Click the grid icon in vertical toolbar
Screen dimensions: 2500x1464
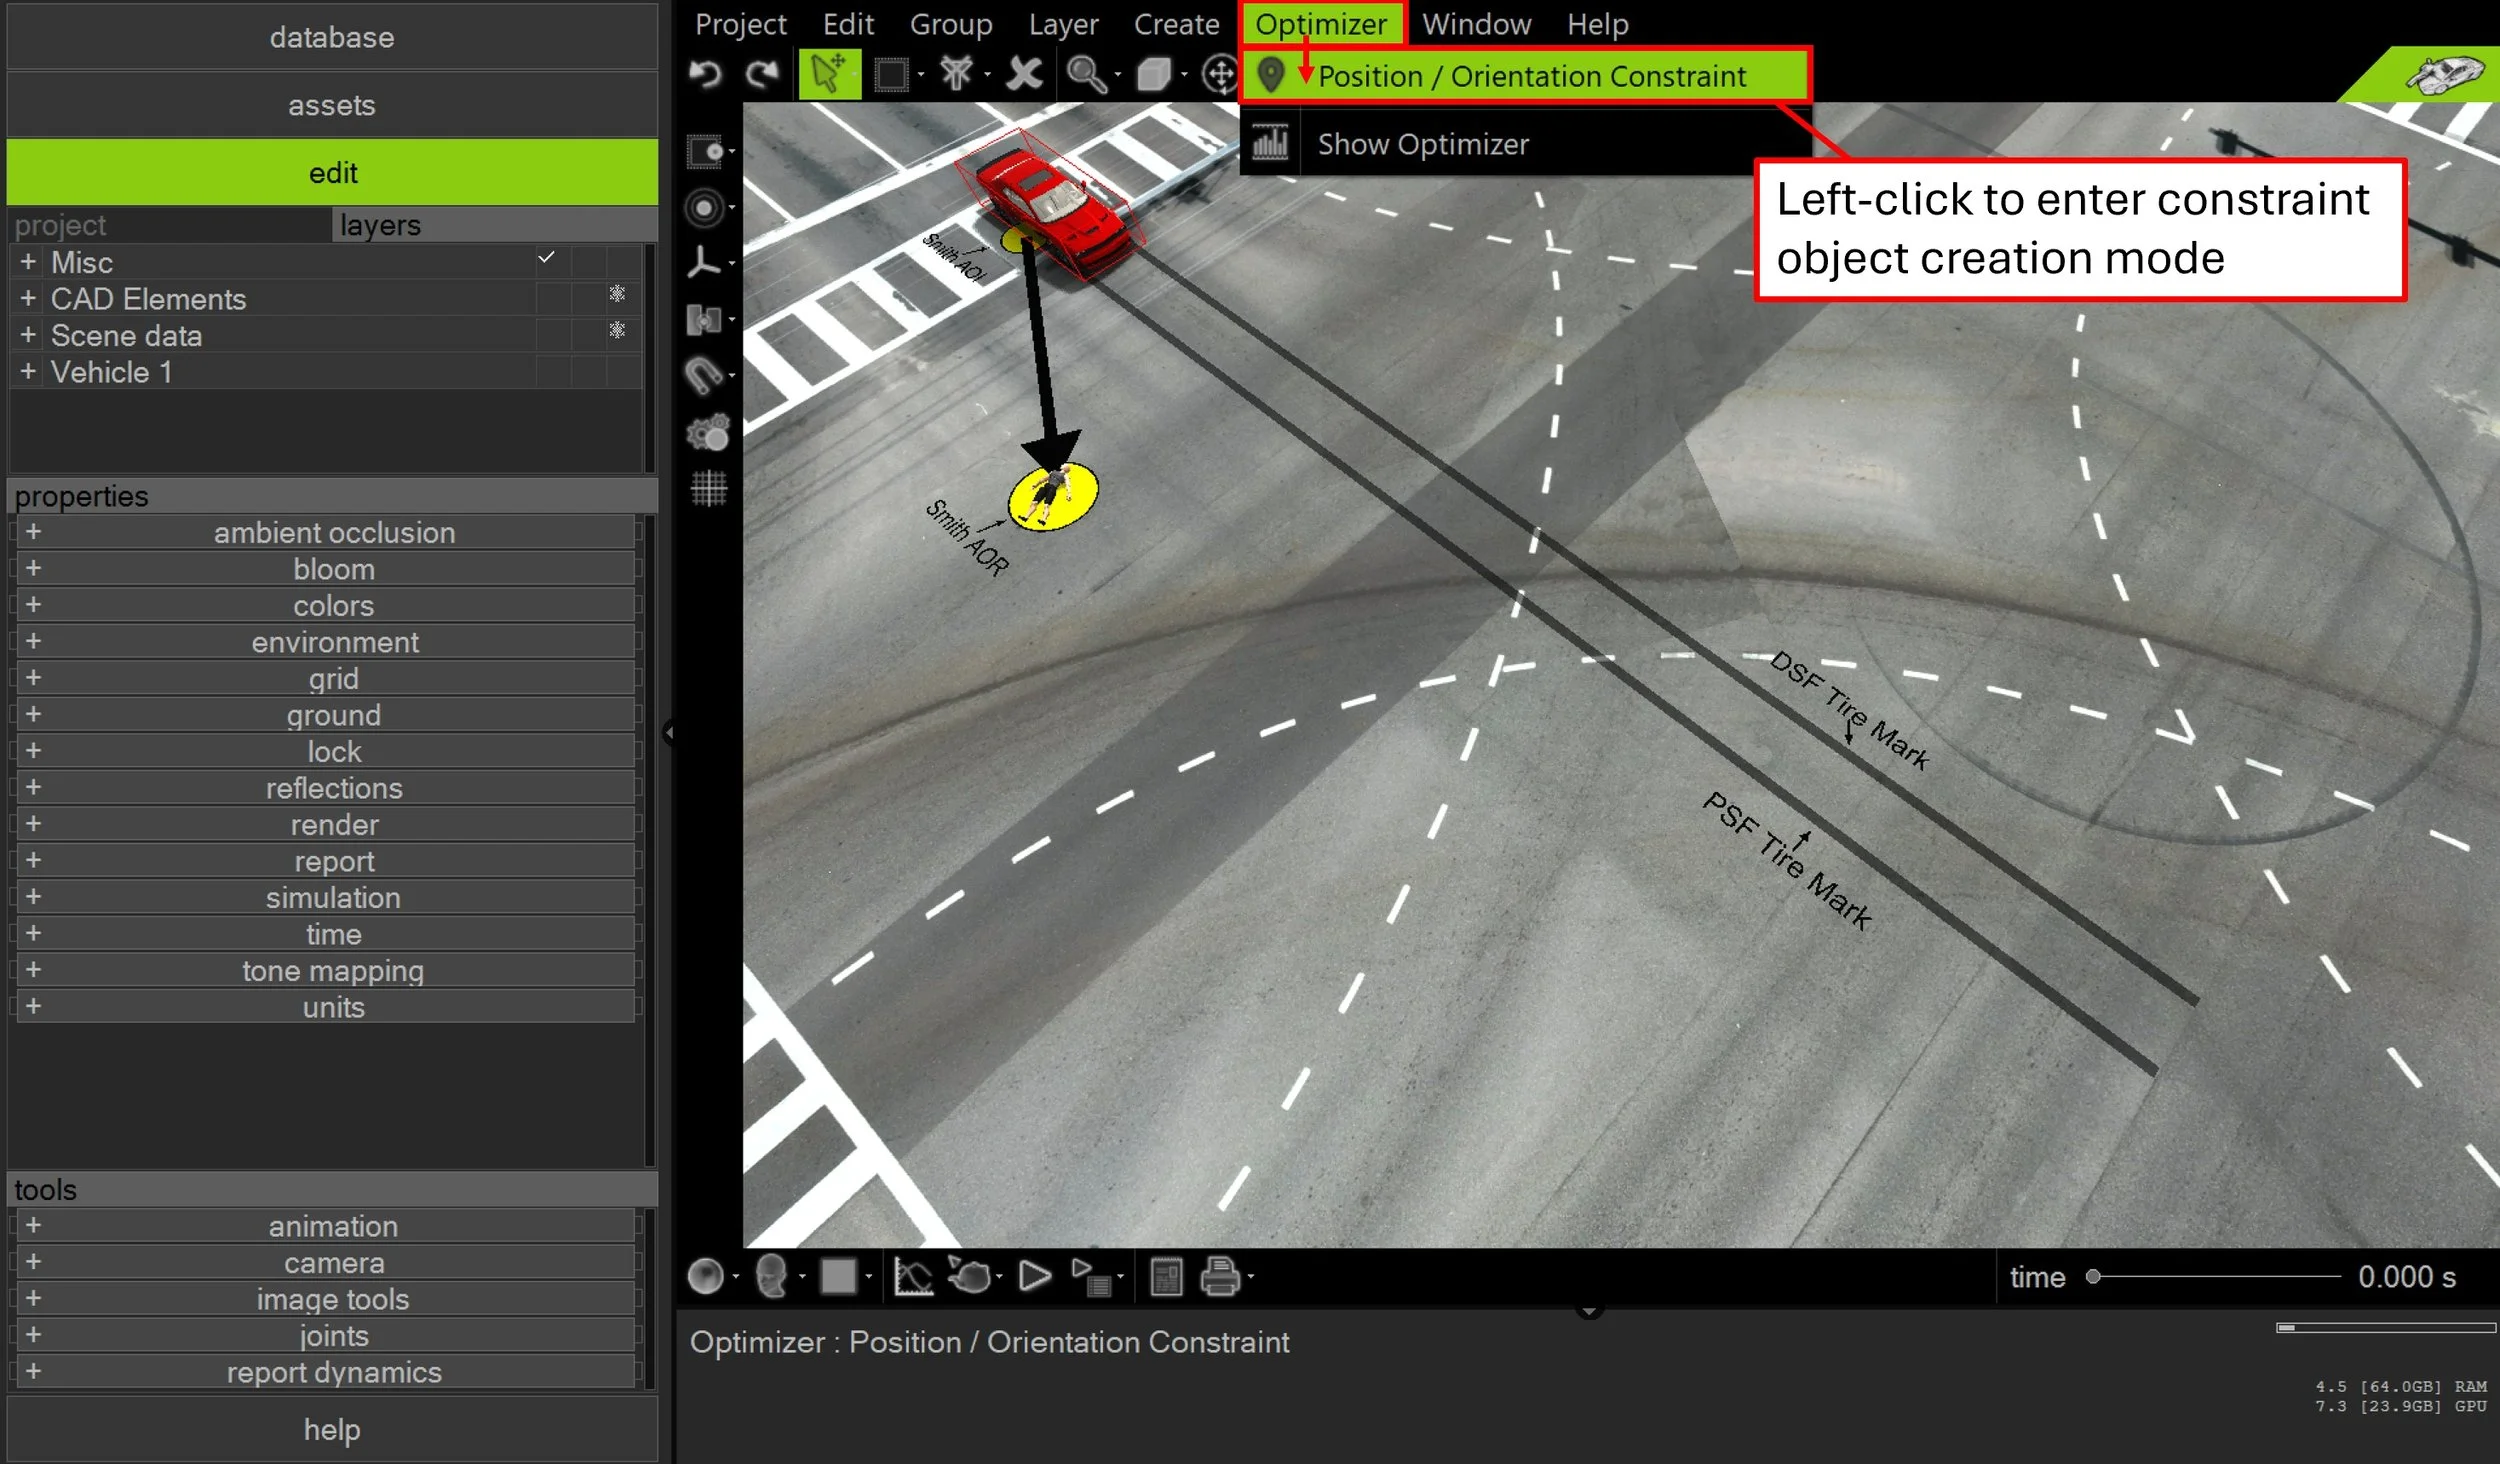(x=708, y=488)
